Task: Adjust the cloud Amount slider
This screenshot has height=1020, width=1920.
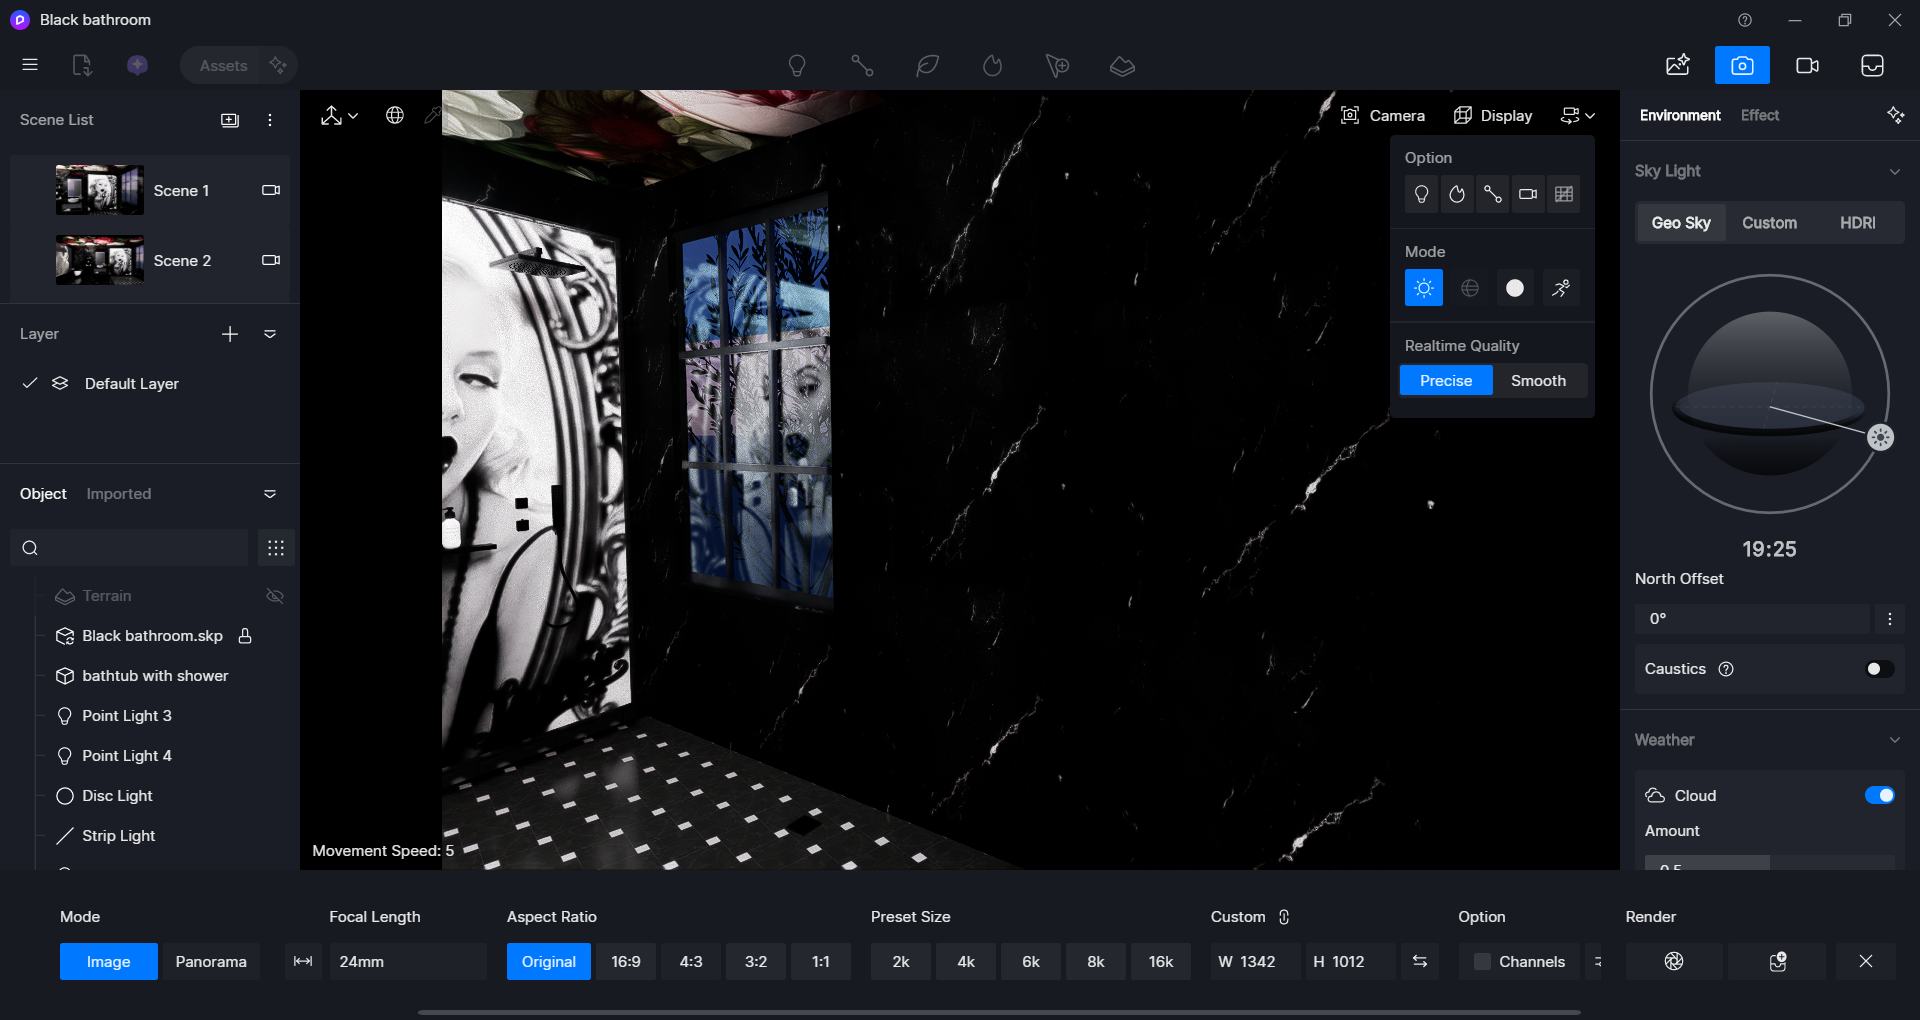Action: (x=1770, y=863)
